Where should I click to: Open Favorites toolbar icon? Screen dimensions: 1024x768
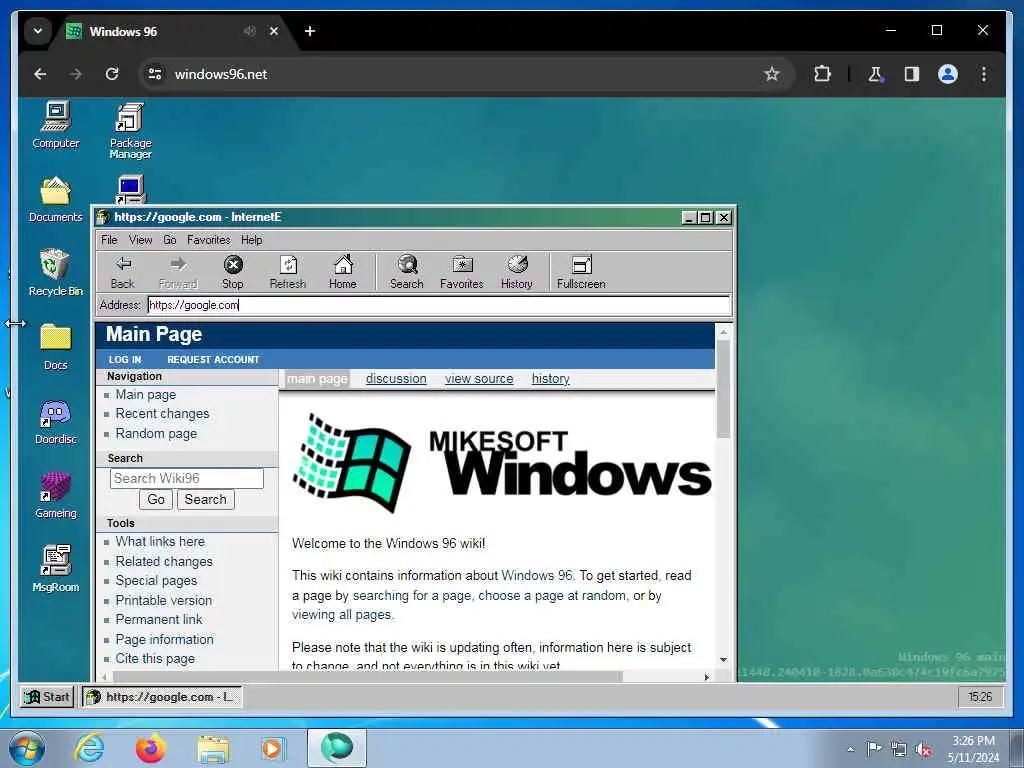tap(462, 272)
